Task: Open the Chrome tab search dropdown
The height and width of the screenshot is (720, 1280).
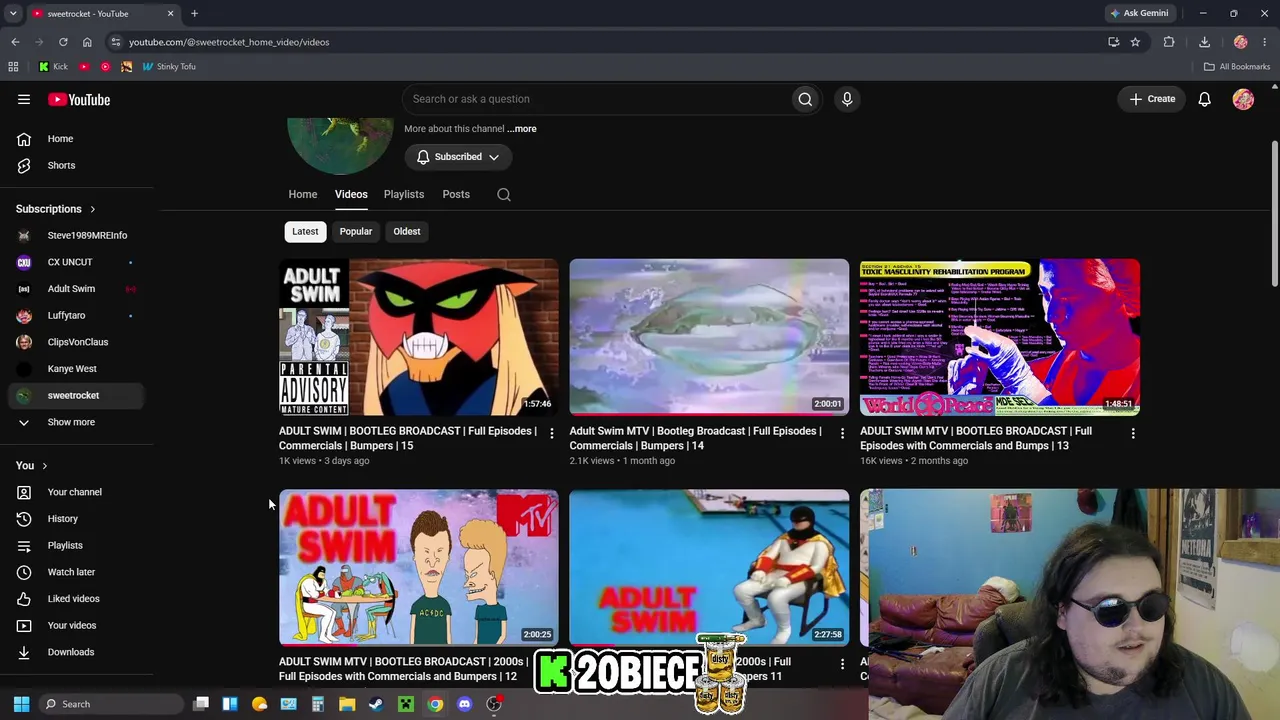Action: pyautogui.click(x=13, y=13)
